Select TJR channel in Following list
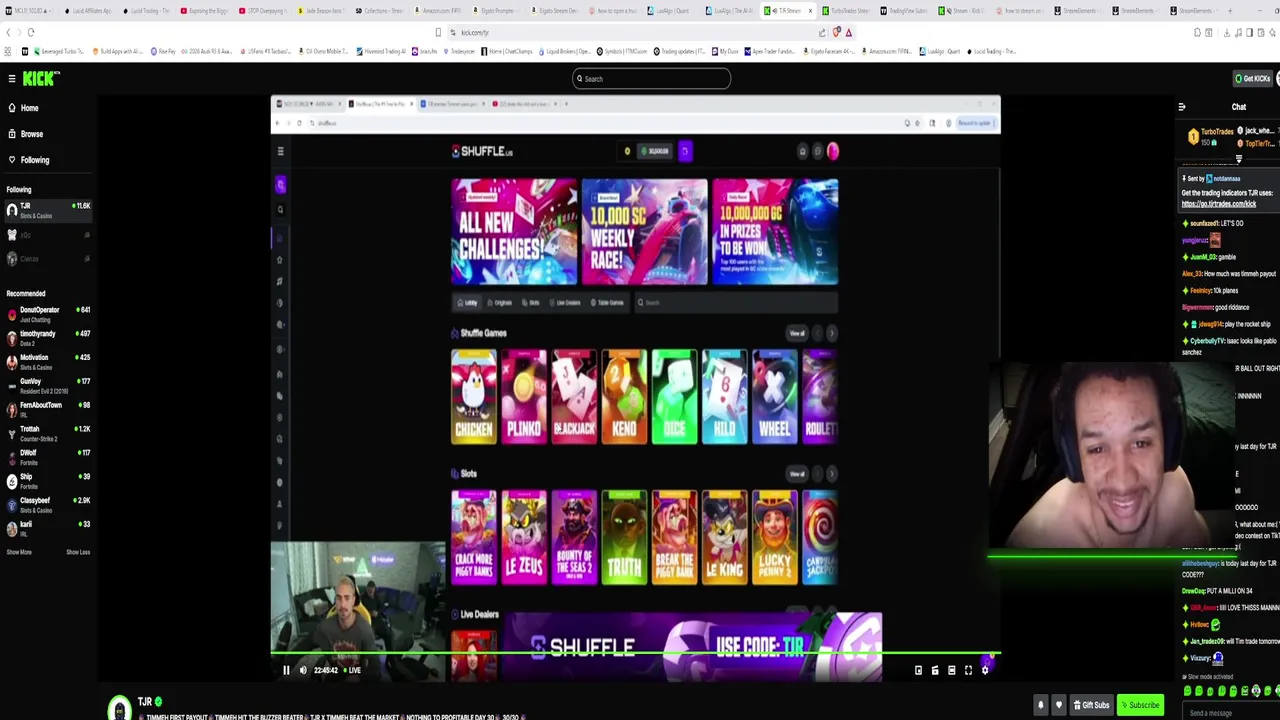 [47, 210]
